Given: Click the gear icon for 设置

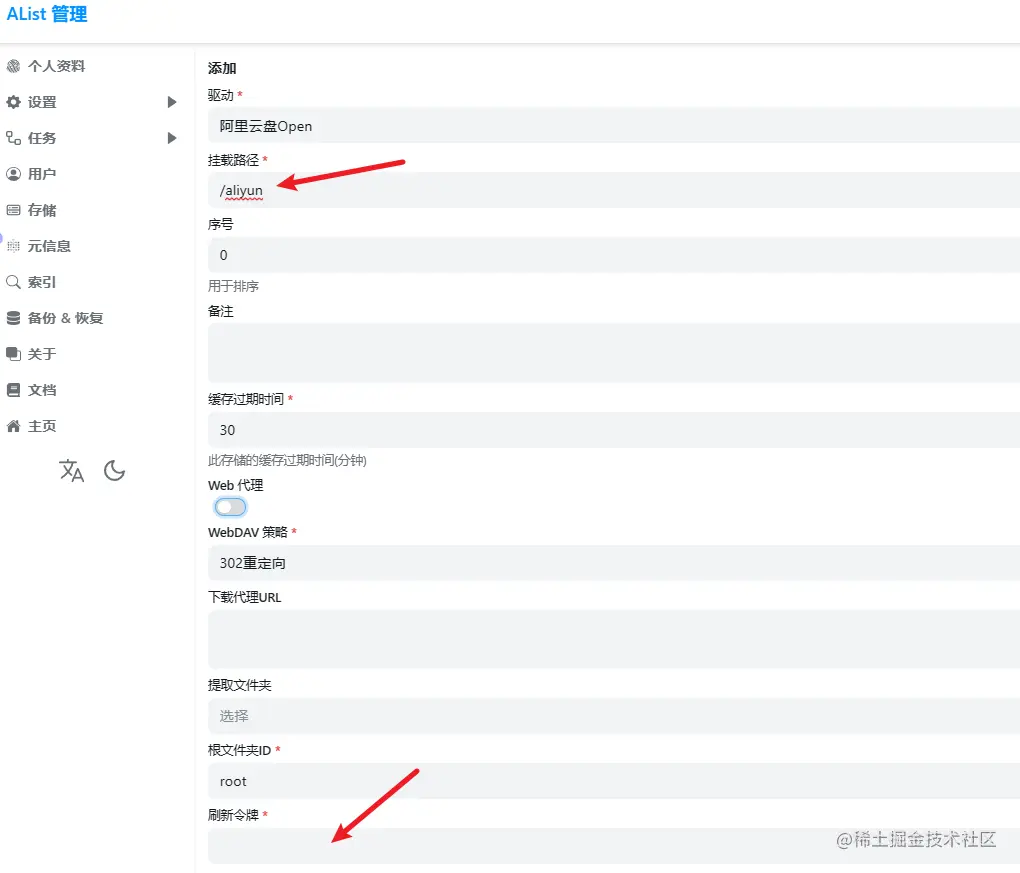Looking at the screenshot, I should point(13,102).
